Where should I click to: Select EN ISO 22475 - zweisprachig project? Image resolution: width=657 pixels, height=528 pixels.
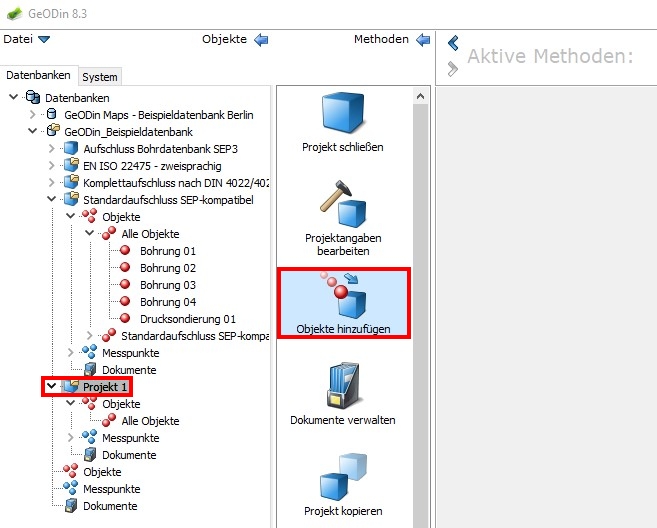click(152, 166)
